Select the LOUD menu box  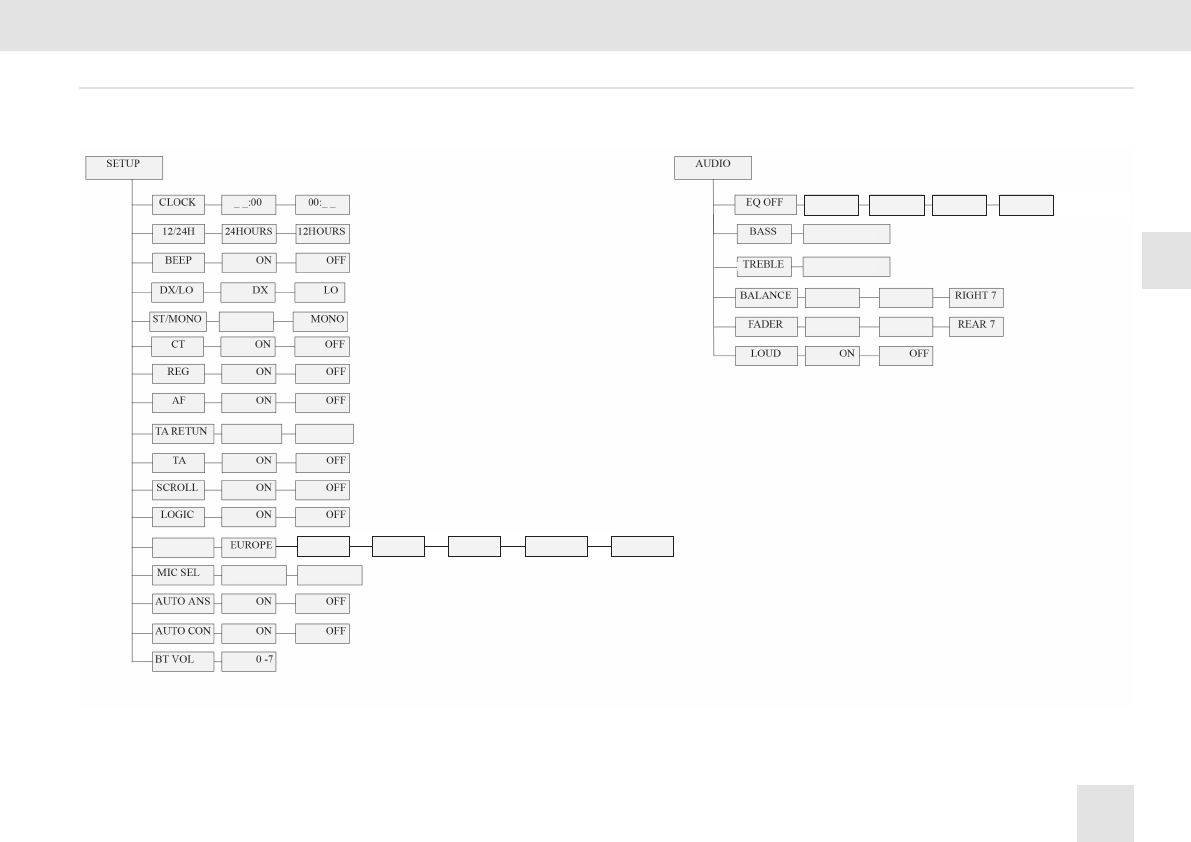click(766, 355)
